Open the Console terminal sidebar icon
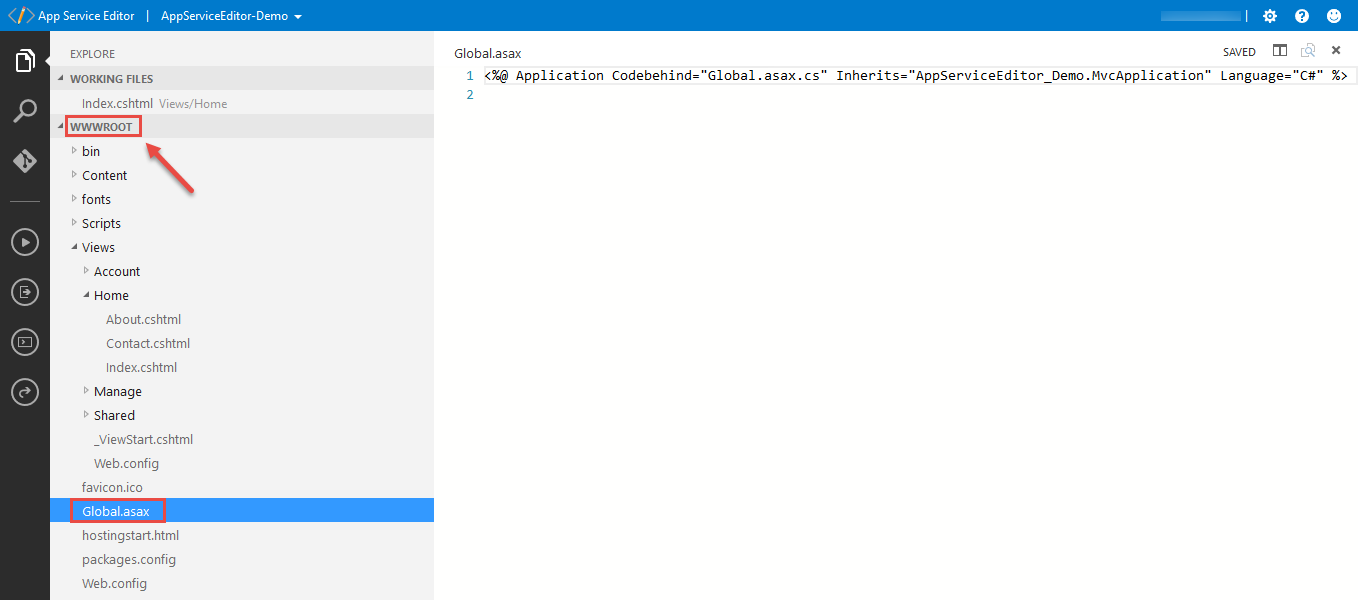The height and width of the screenshot is (600, 1358). [25, 342]
